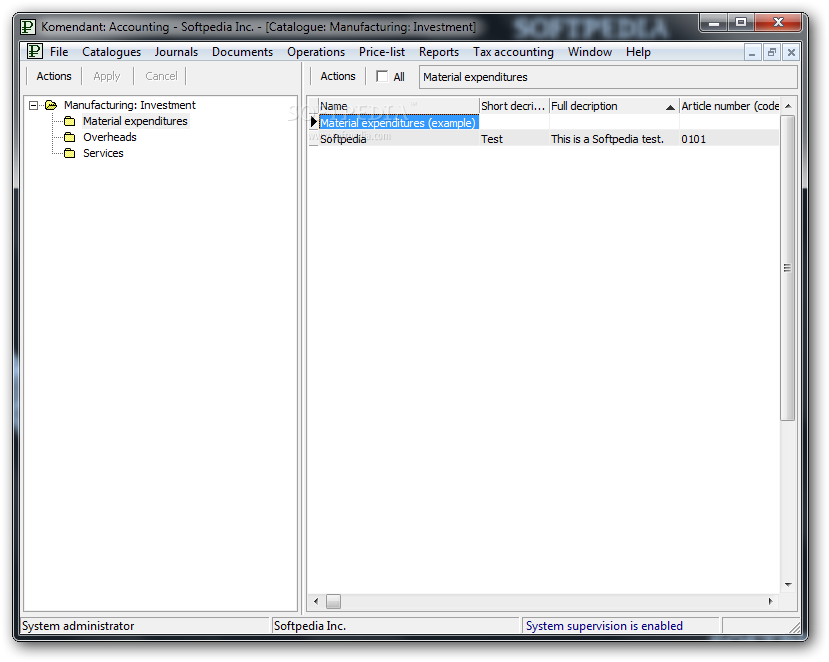
Task: Click the Test short description cell
Action: click(514, 139)
